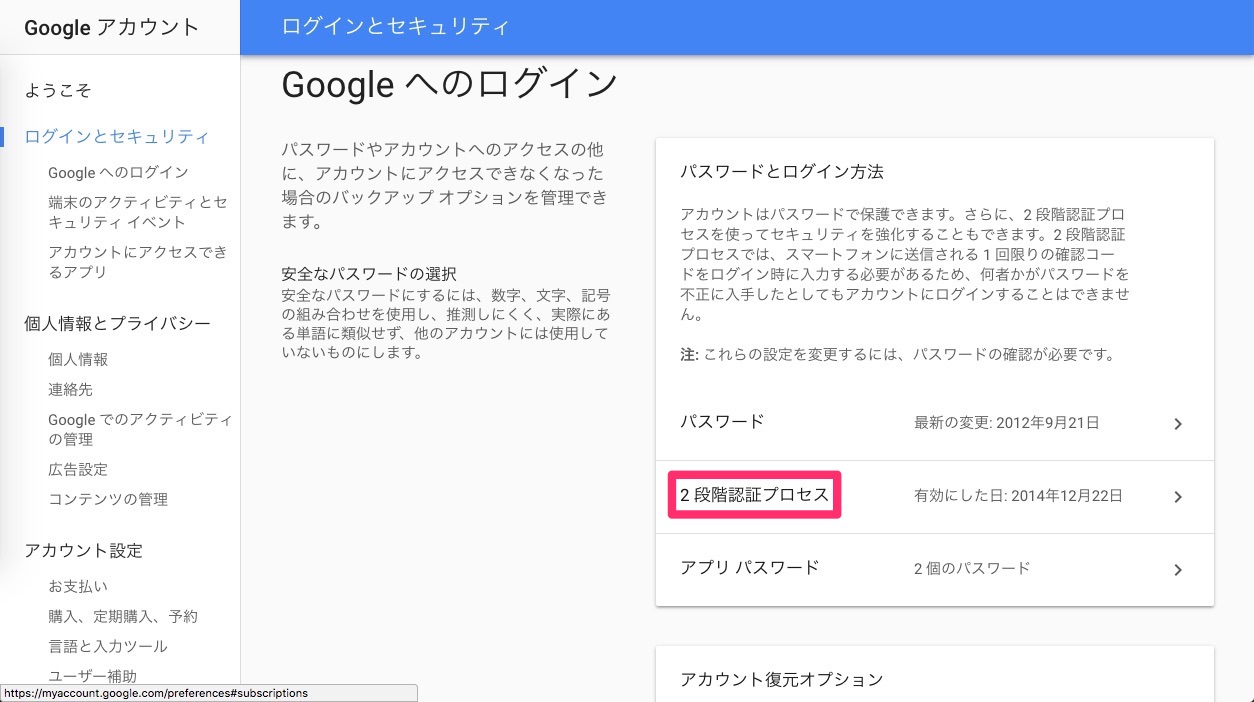Select 個人情報とプライバシー section heading

click(x=117, y=324)
